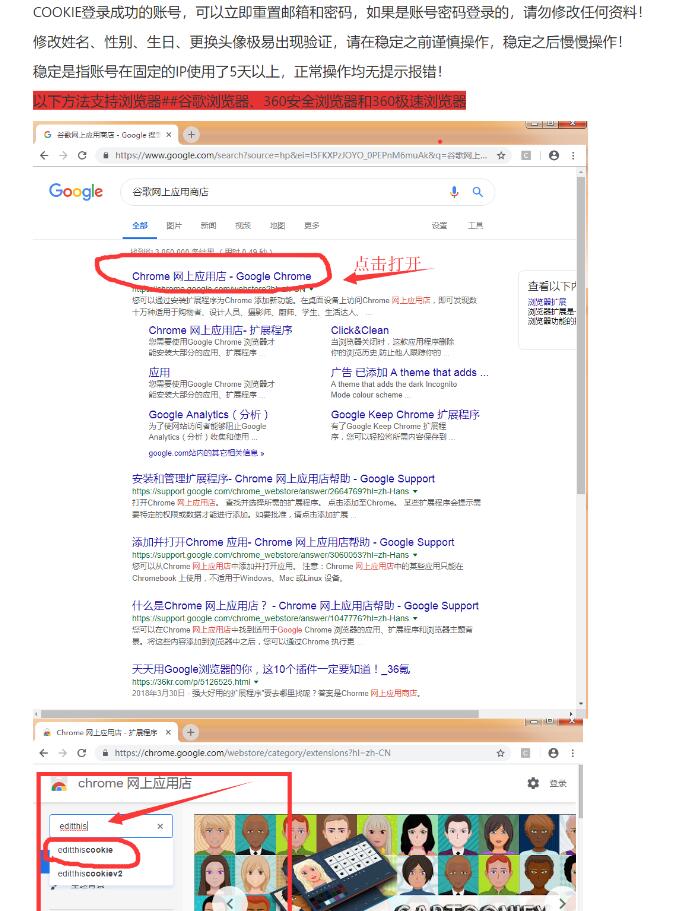The width and height of the screenshot is (691, 911).
Task: Click previous arrow on Web Store carousel
Action: point(230,901)
